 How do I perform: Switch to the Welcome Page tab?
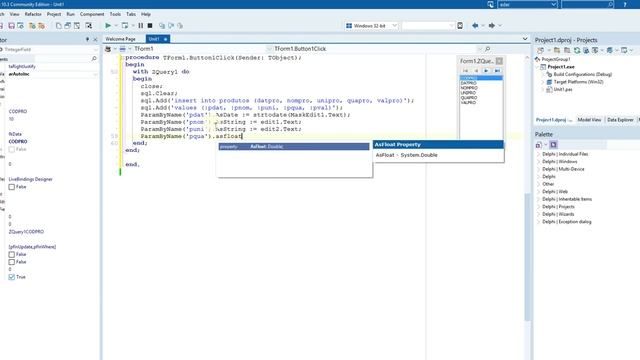tap(120, 39)
